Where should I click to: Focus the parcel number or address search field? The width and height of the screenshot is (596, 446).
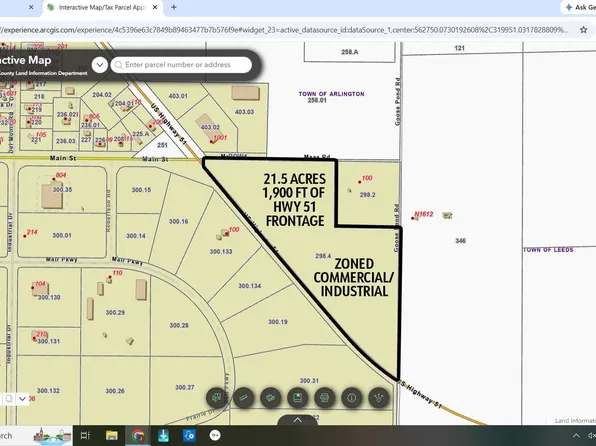click(x=181, y=65)
